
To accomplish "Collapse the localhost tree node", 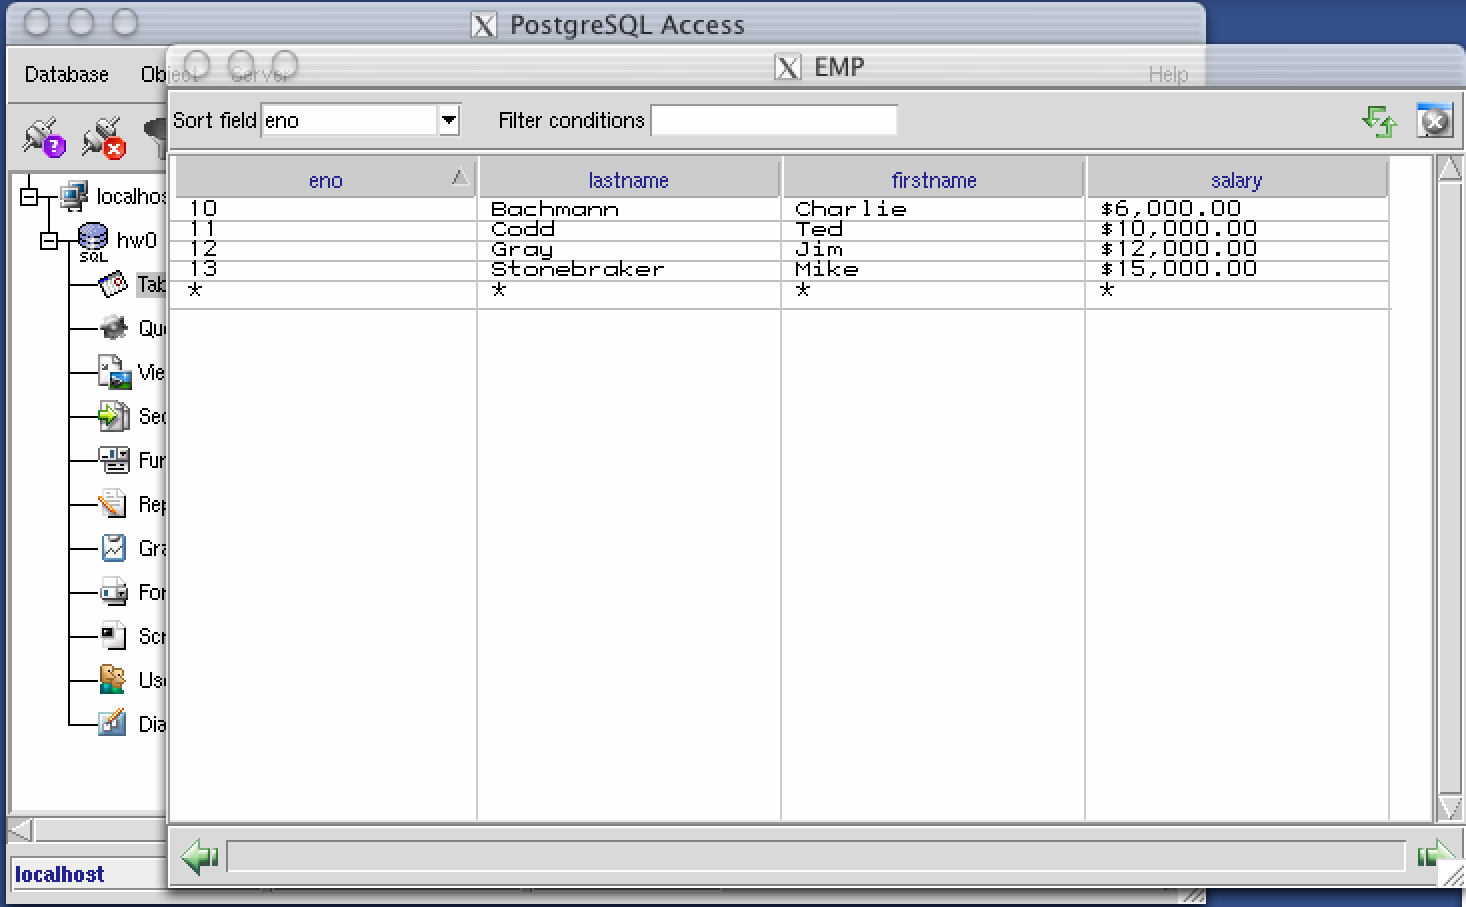I will click(29, 196).
